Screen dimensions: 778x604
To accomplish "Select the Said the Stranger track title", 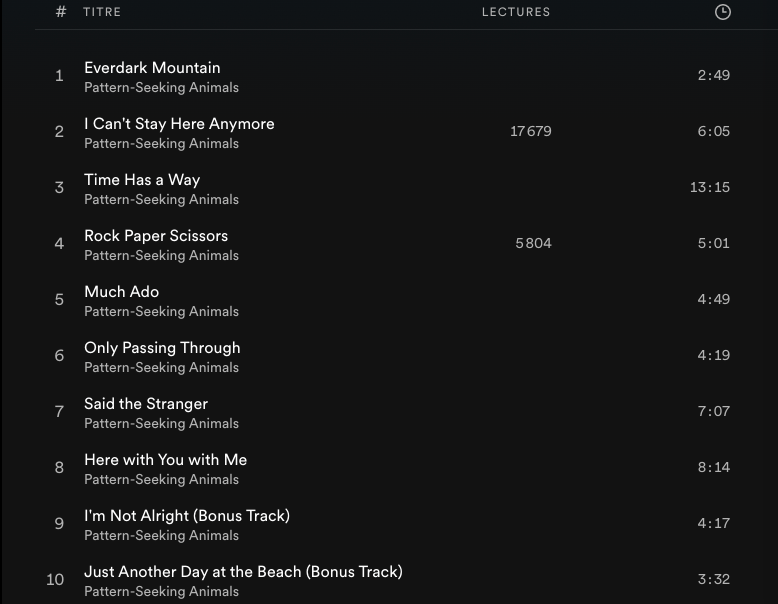I will coord(146,404).
